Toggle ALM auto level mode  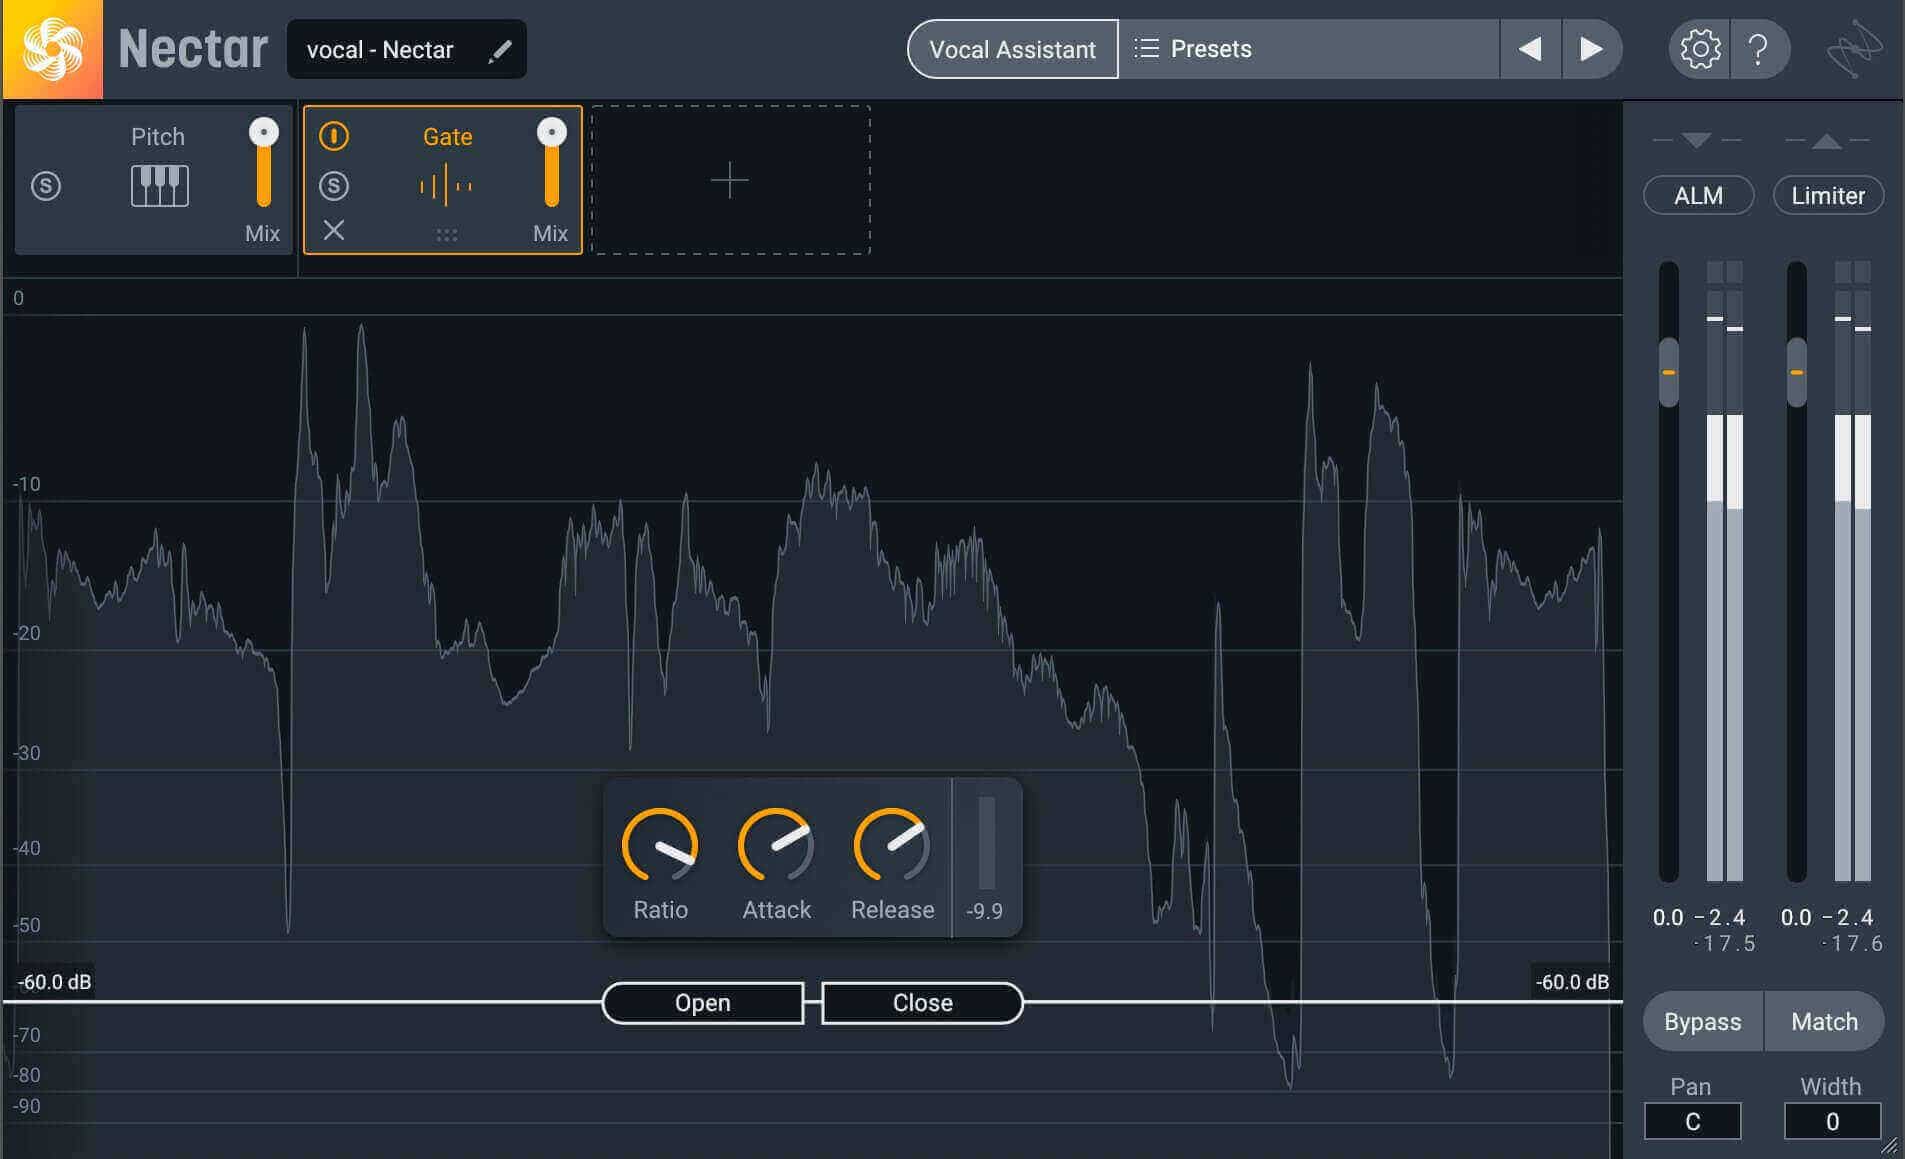click(1698, 195)
